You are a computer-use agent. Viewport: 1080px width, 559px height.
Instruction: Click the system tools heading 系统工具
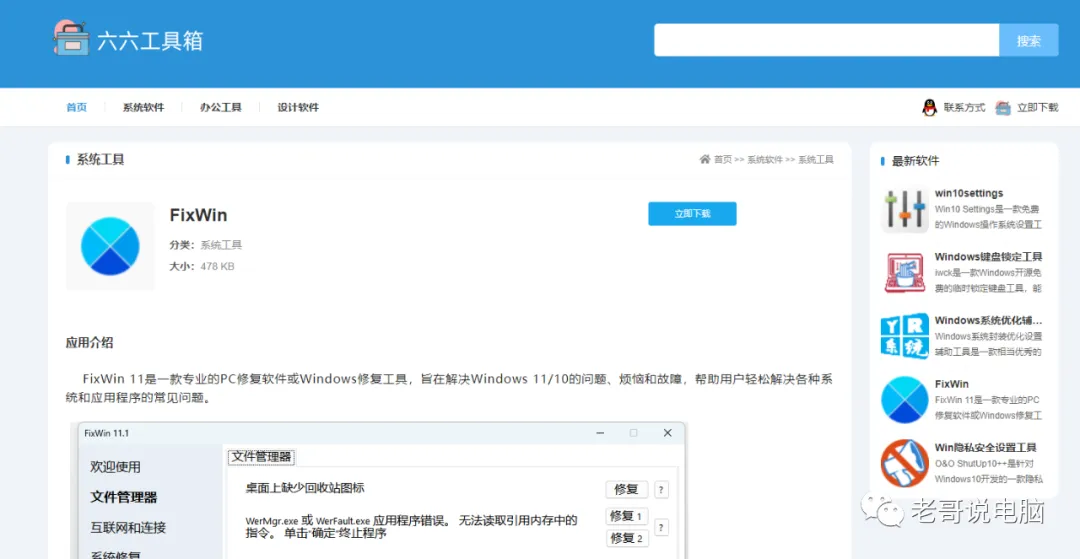101,160
